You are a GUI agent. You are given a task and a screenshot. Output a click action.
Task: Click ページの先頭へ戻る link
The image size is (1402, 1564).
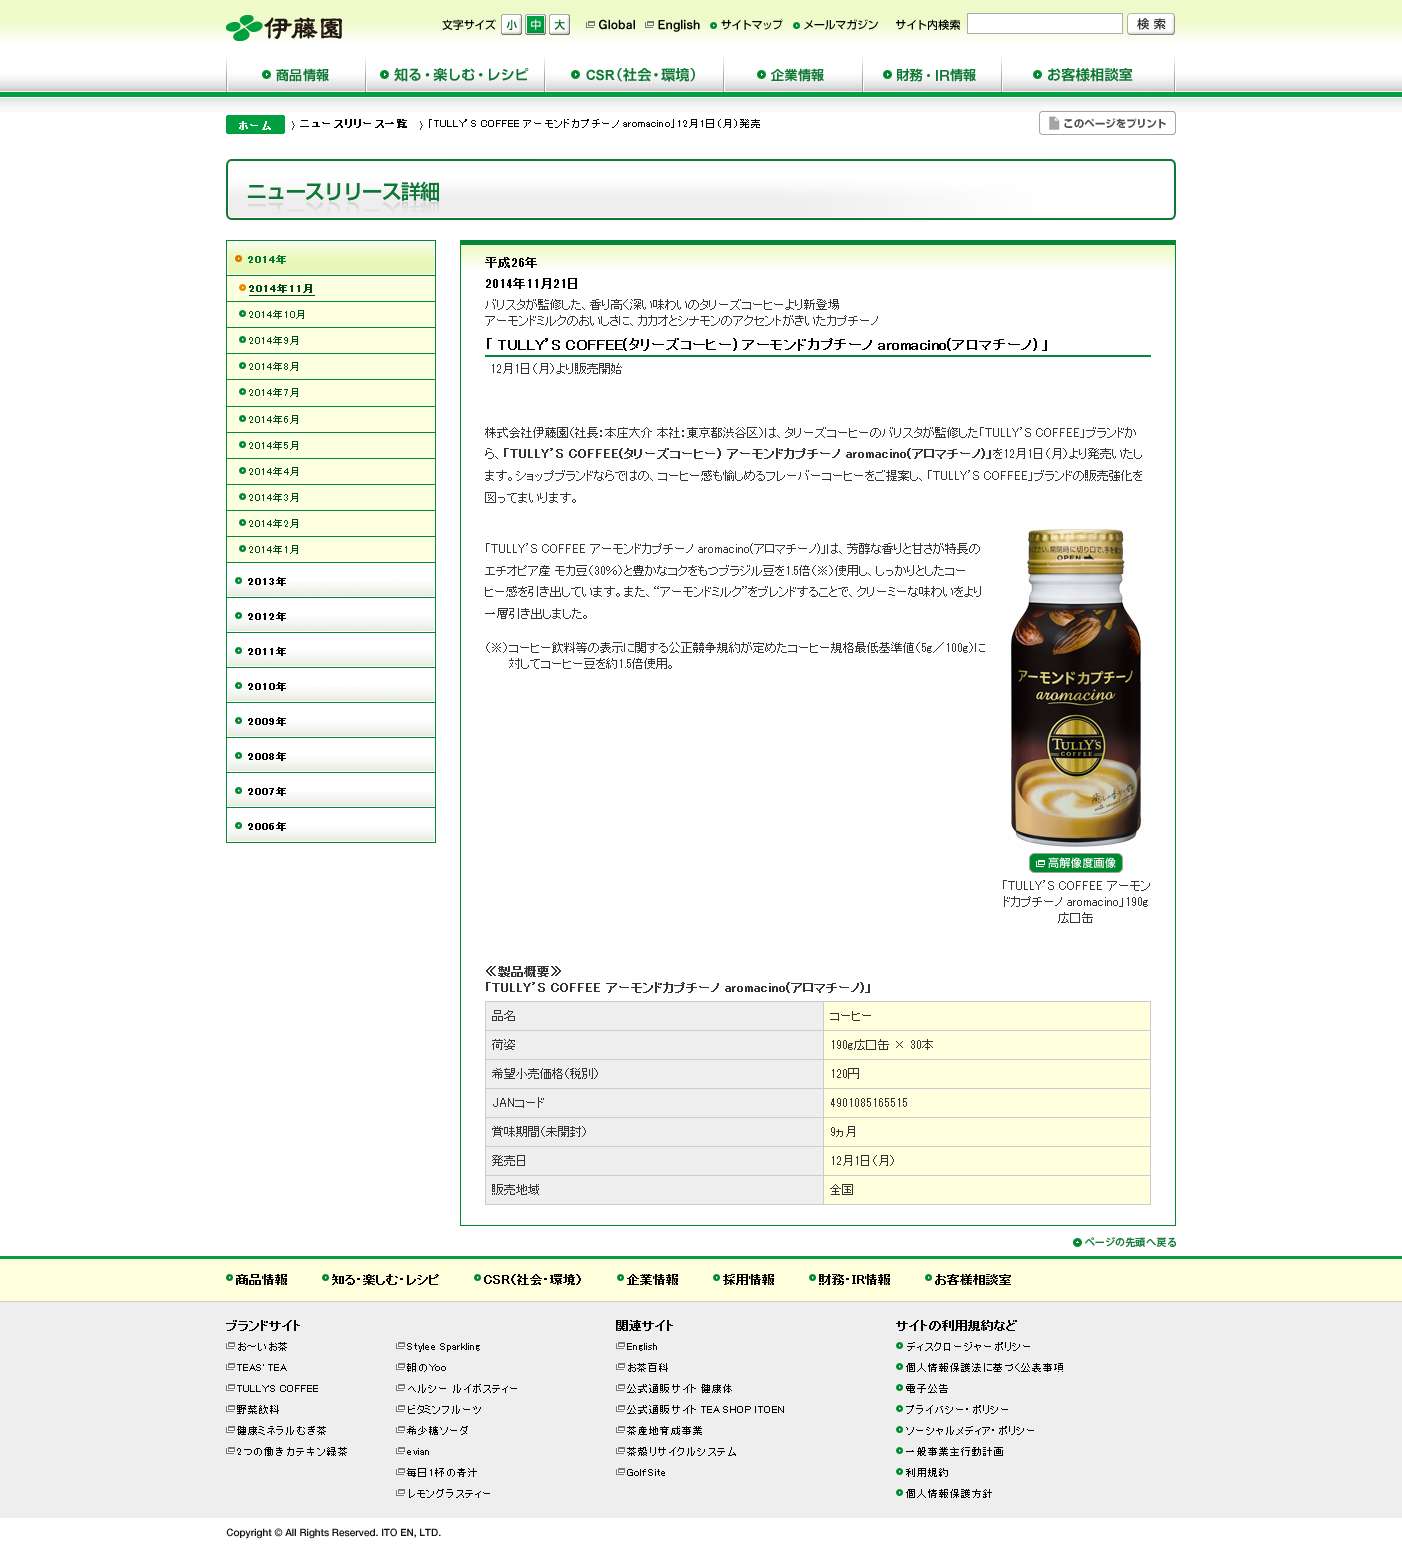pos(1125,1242)
